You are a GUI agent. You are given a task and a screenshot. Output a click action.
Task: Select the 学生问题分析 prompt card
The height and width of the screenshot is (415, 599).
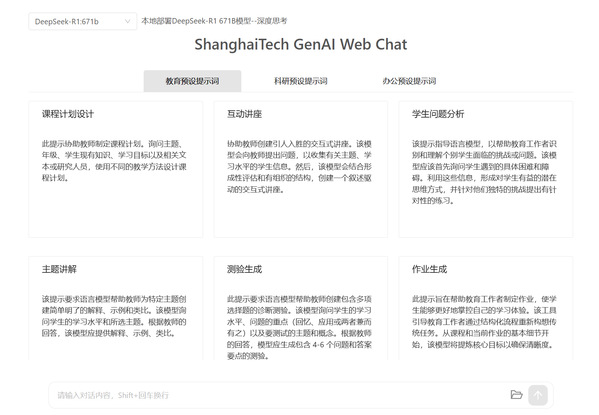click(486, 169)
